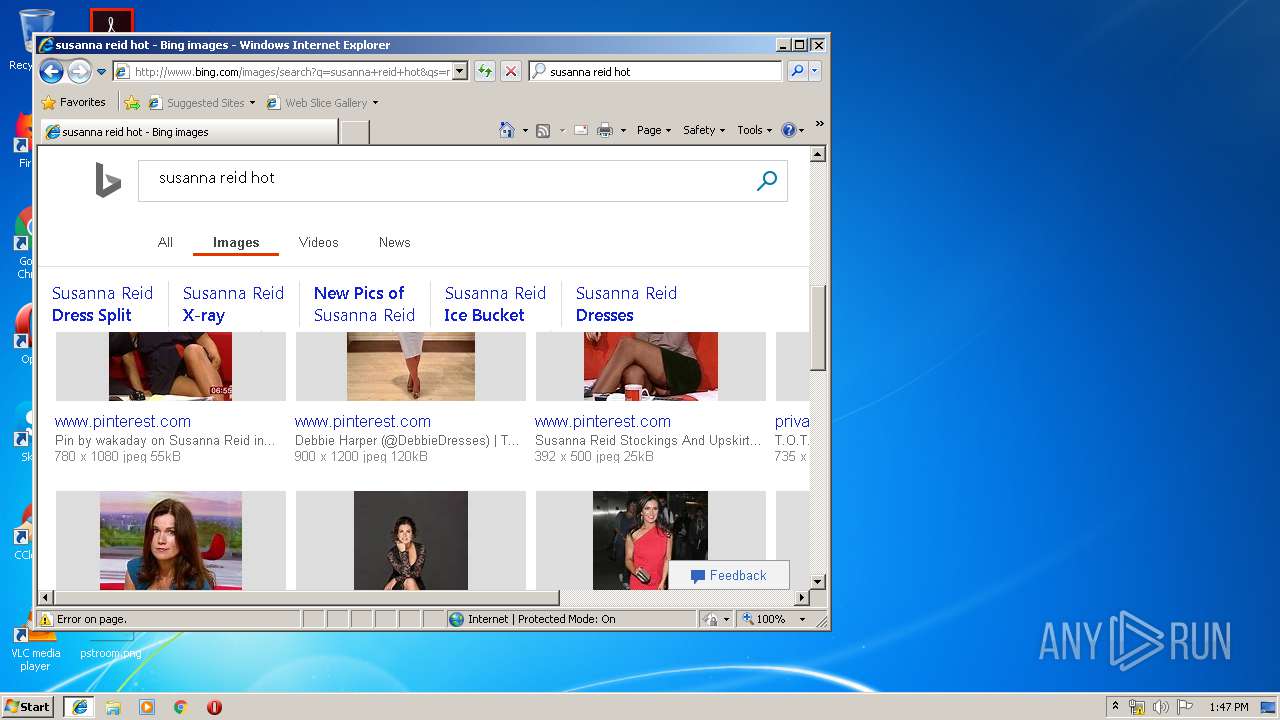Click the network tray icon

1137,707
